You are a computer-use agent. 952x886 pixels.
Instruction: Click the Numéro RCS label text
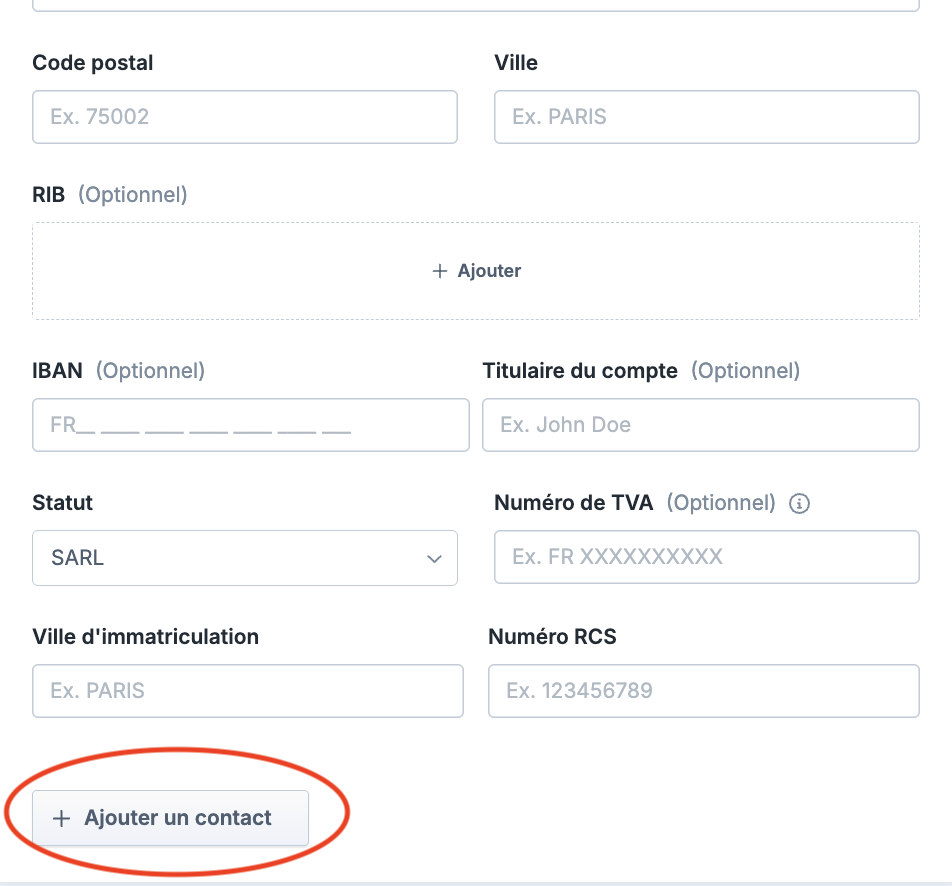click(552, 637)
